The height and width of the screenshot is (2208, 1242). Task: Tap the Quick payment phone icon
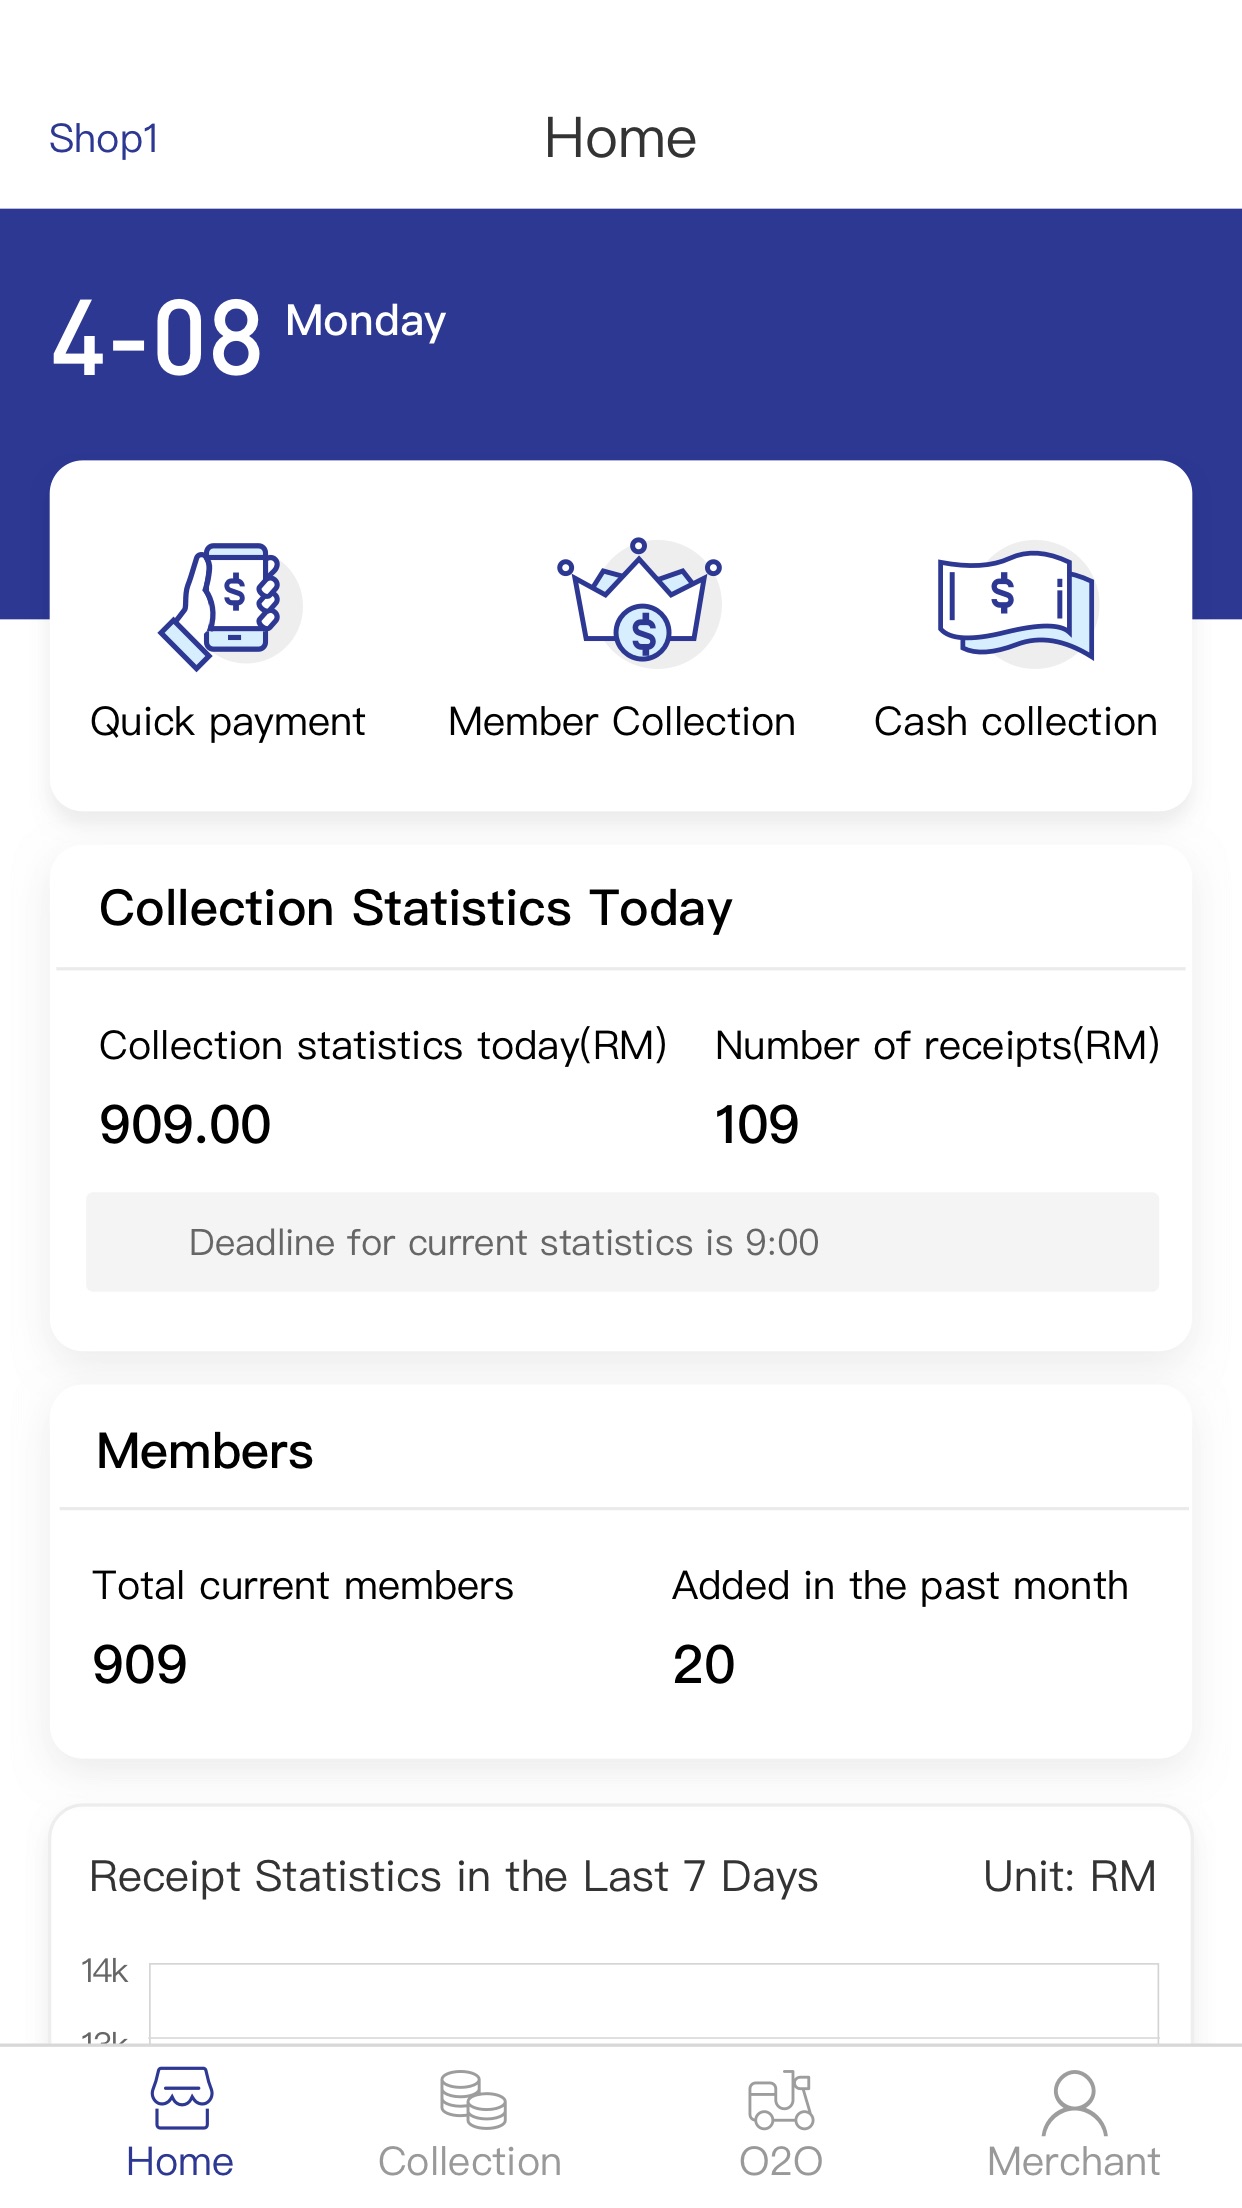[x=229, y=606]
